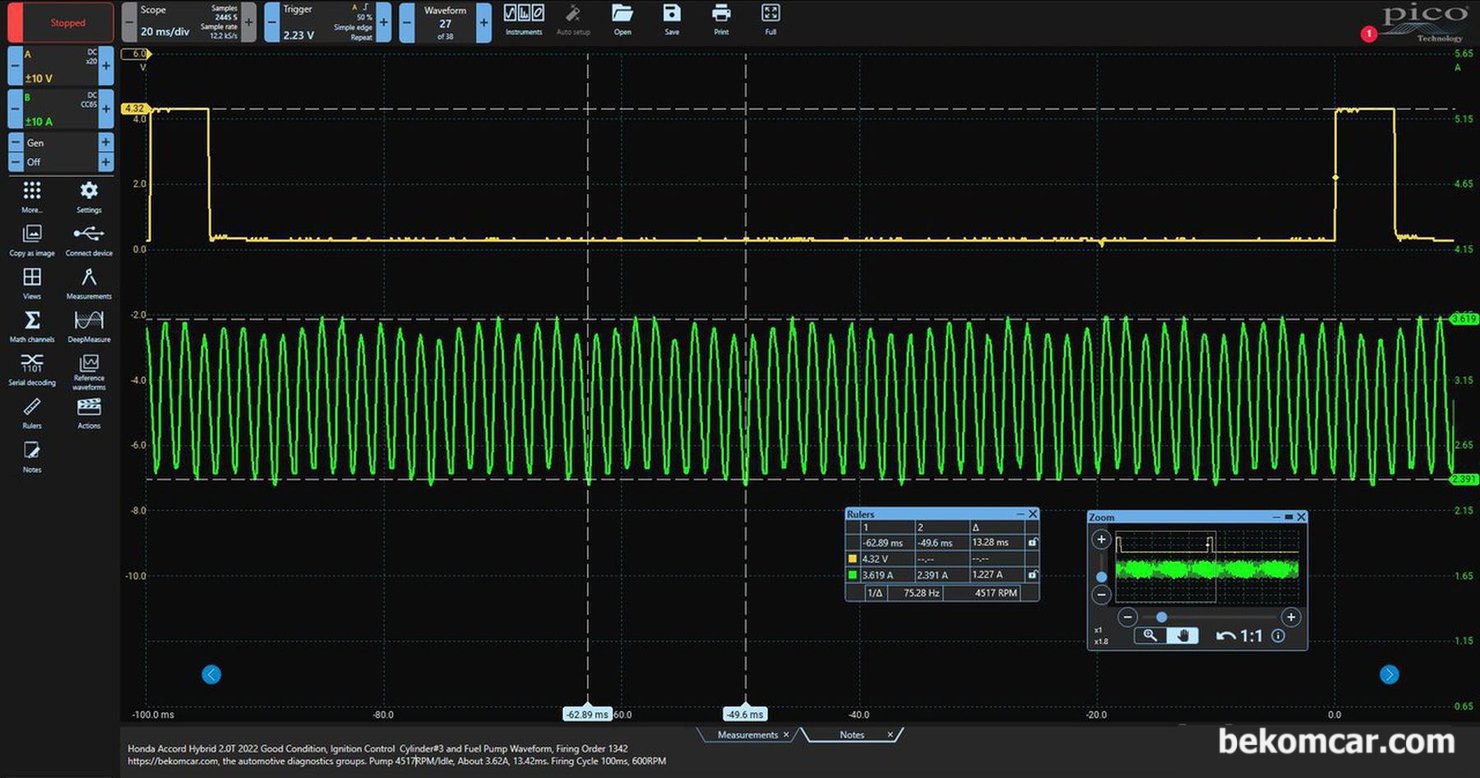Close the Measurements tab
Viewport: 1480px width, 778px height.
pos(786,735)
